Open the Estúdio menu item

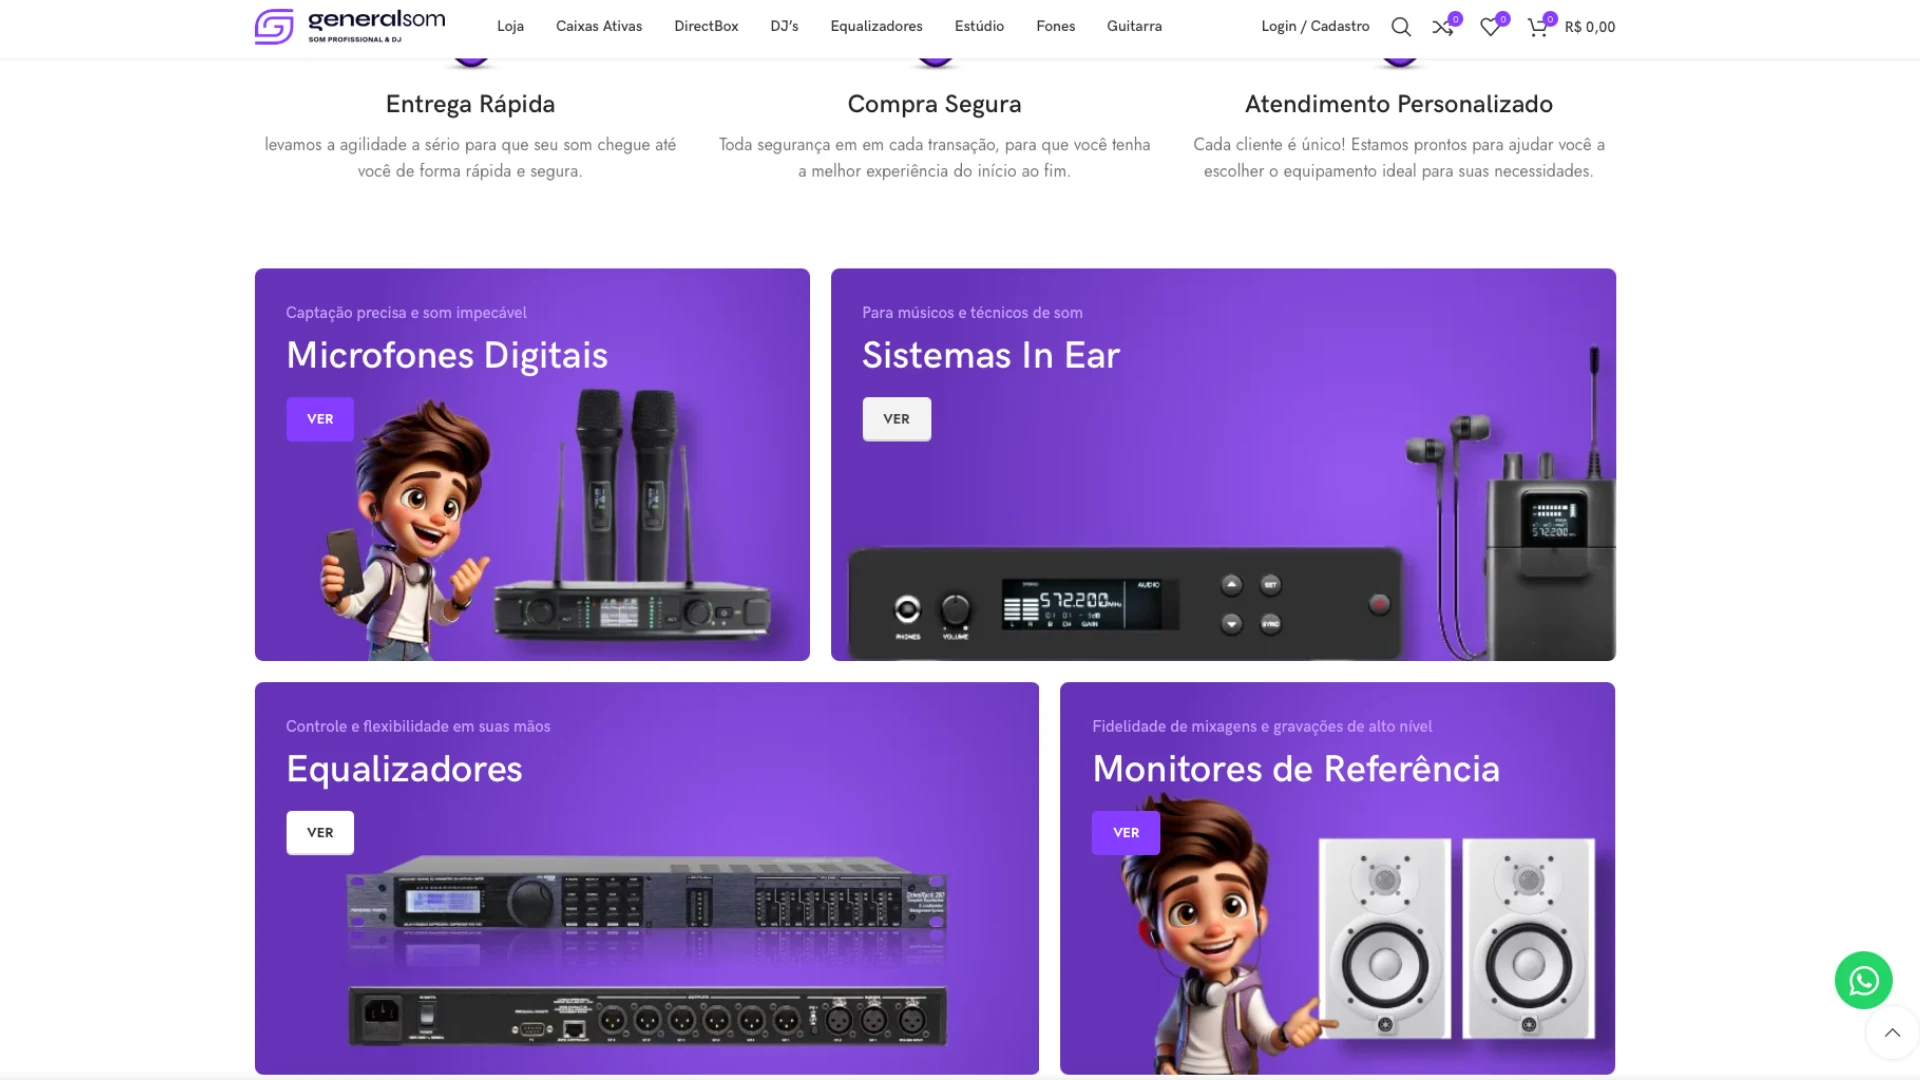tap(979, 26)
